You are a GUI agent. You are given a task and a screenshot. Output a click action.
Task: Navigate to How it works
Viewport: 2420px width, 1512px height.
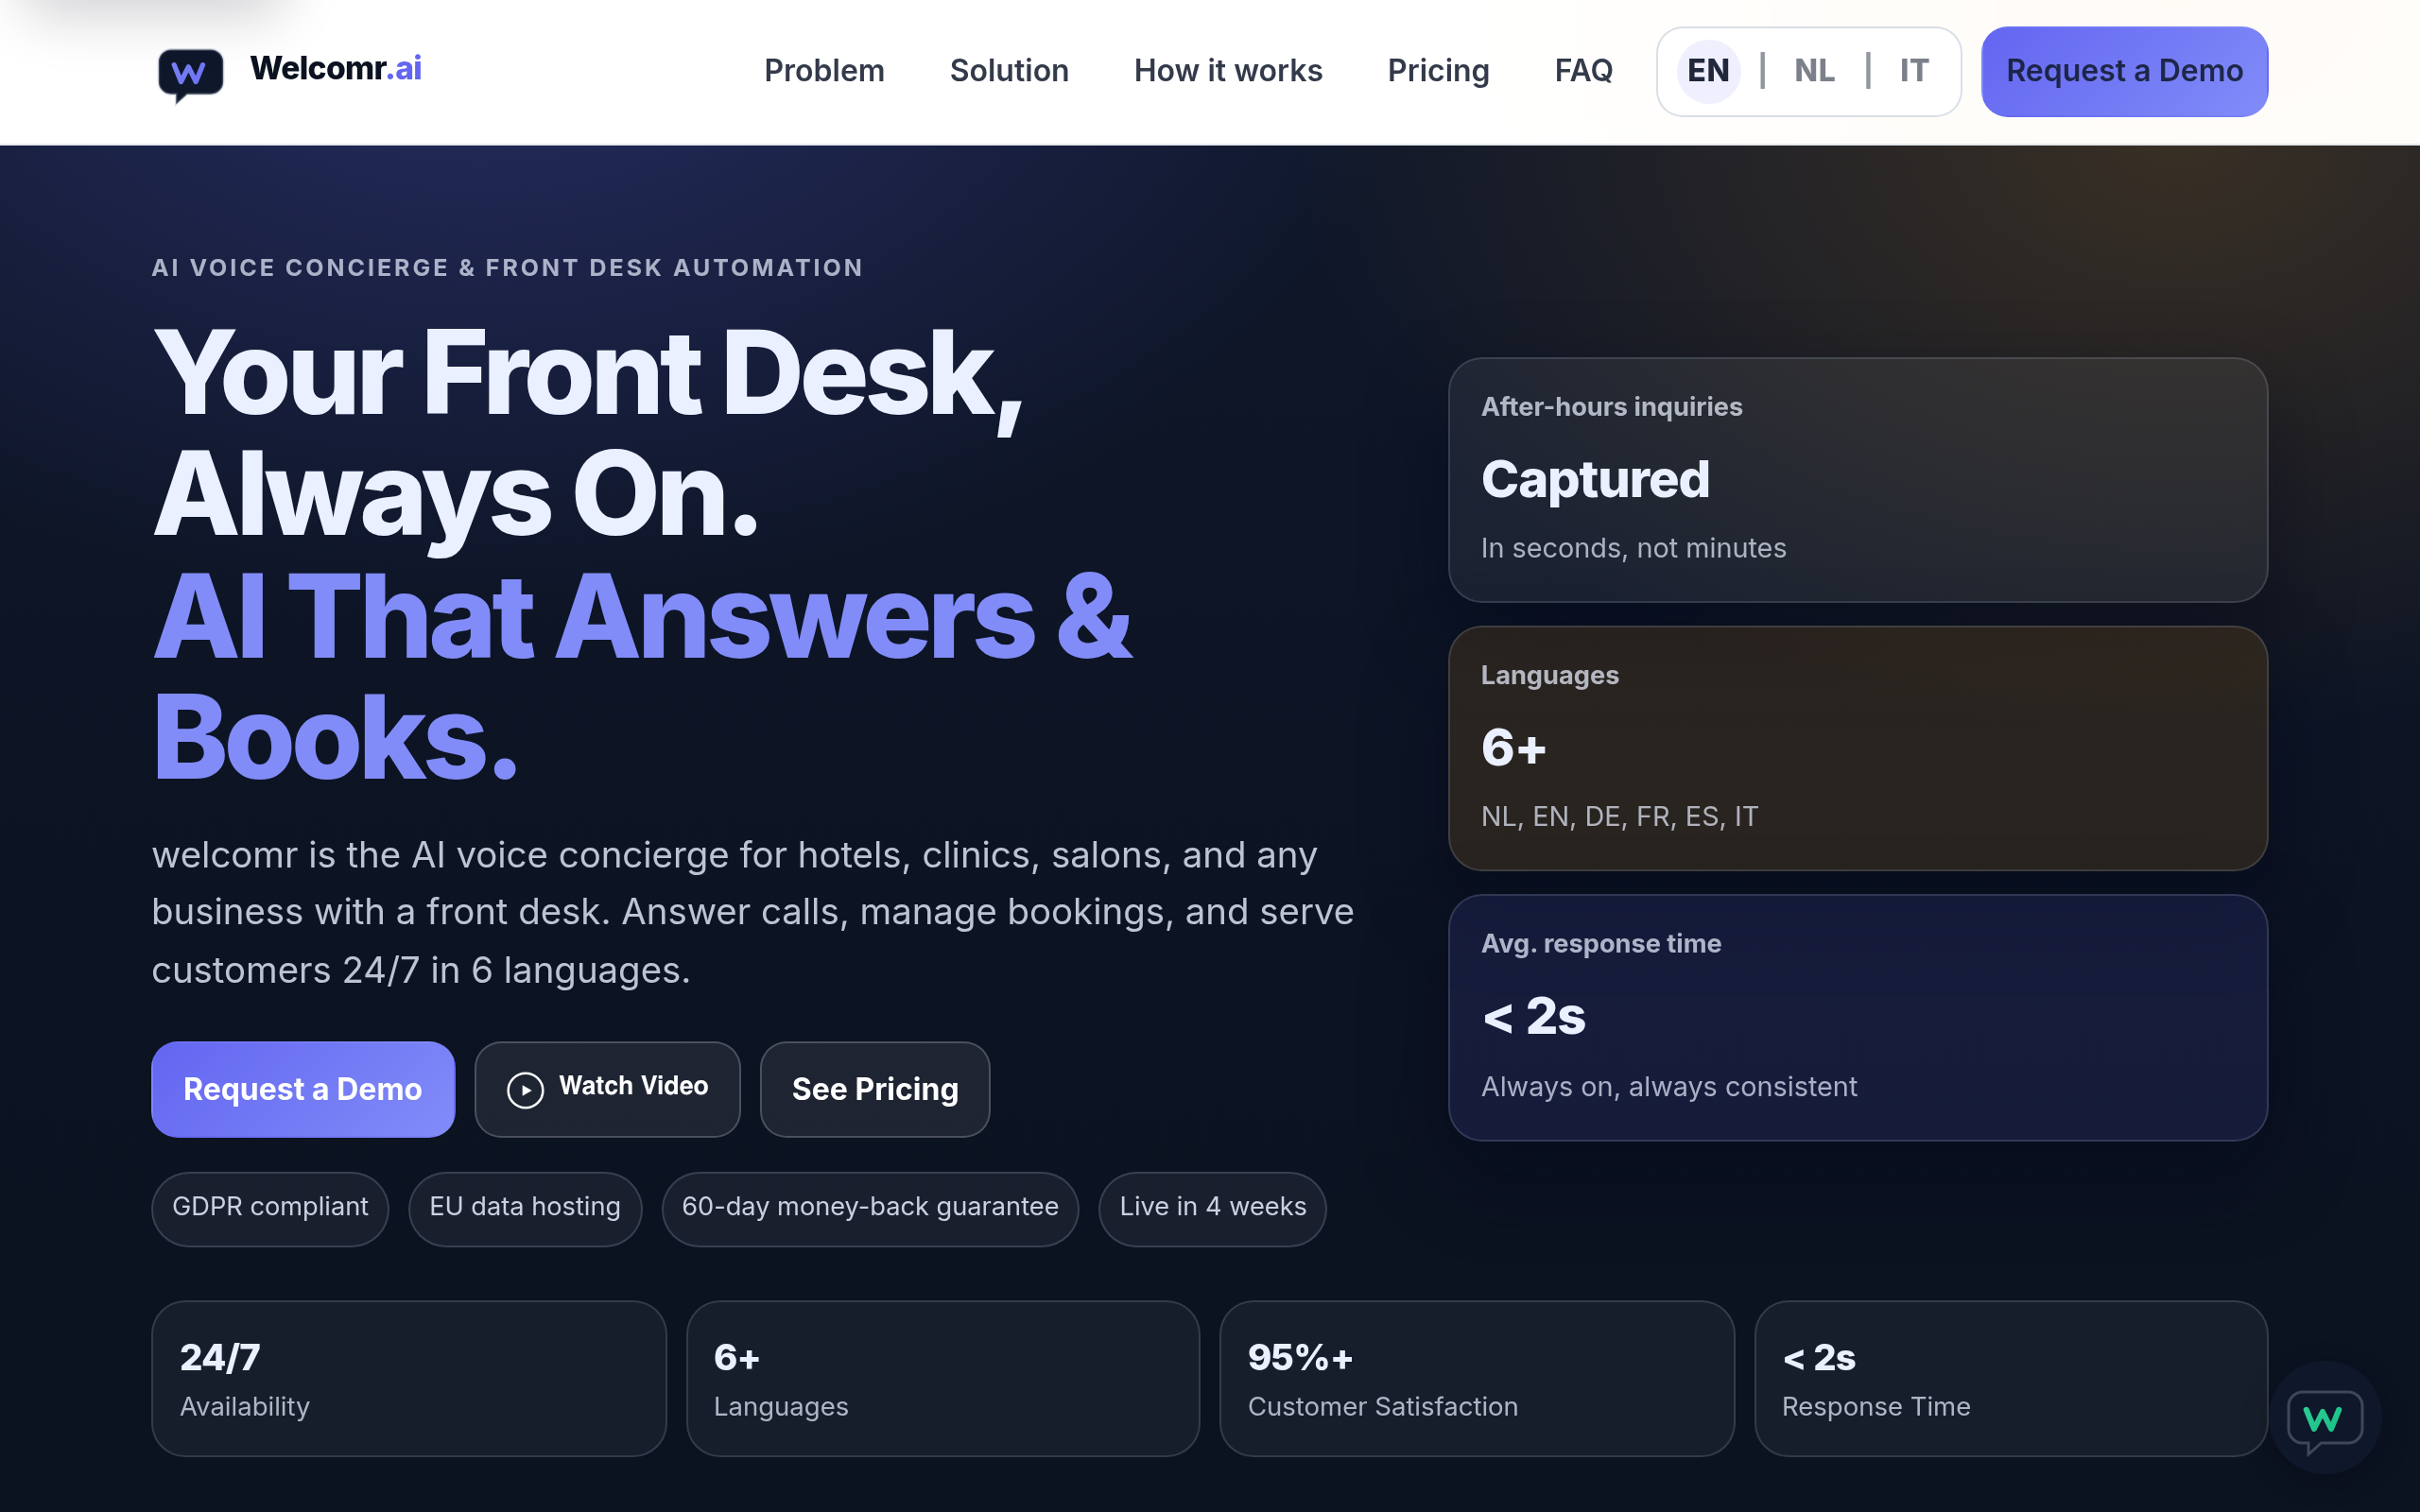[x=1227, y=71]
